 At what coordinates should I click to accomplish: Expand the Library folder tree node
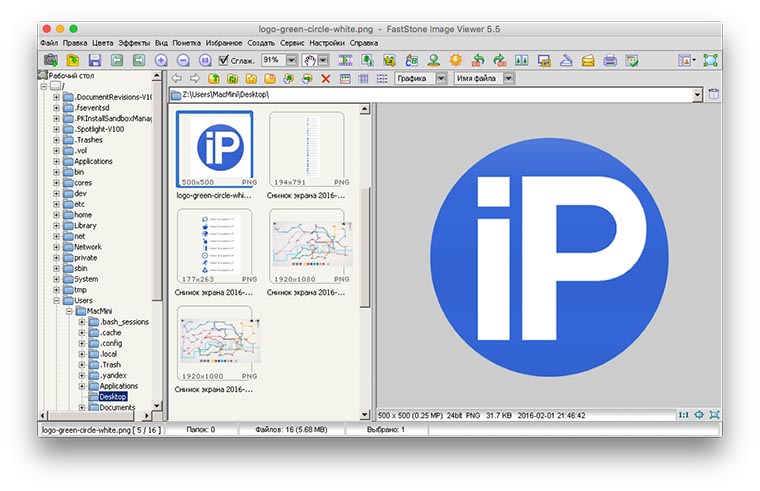tap(57, 226)
